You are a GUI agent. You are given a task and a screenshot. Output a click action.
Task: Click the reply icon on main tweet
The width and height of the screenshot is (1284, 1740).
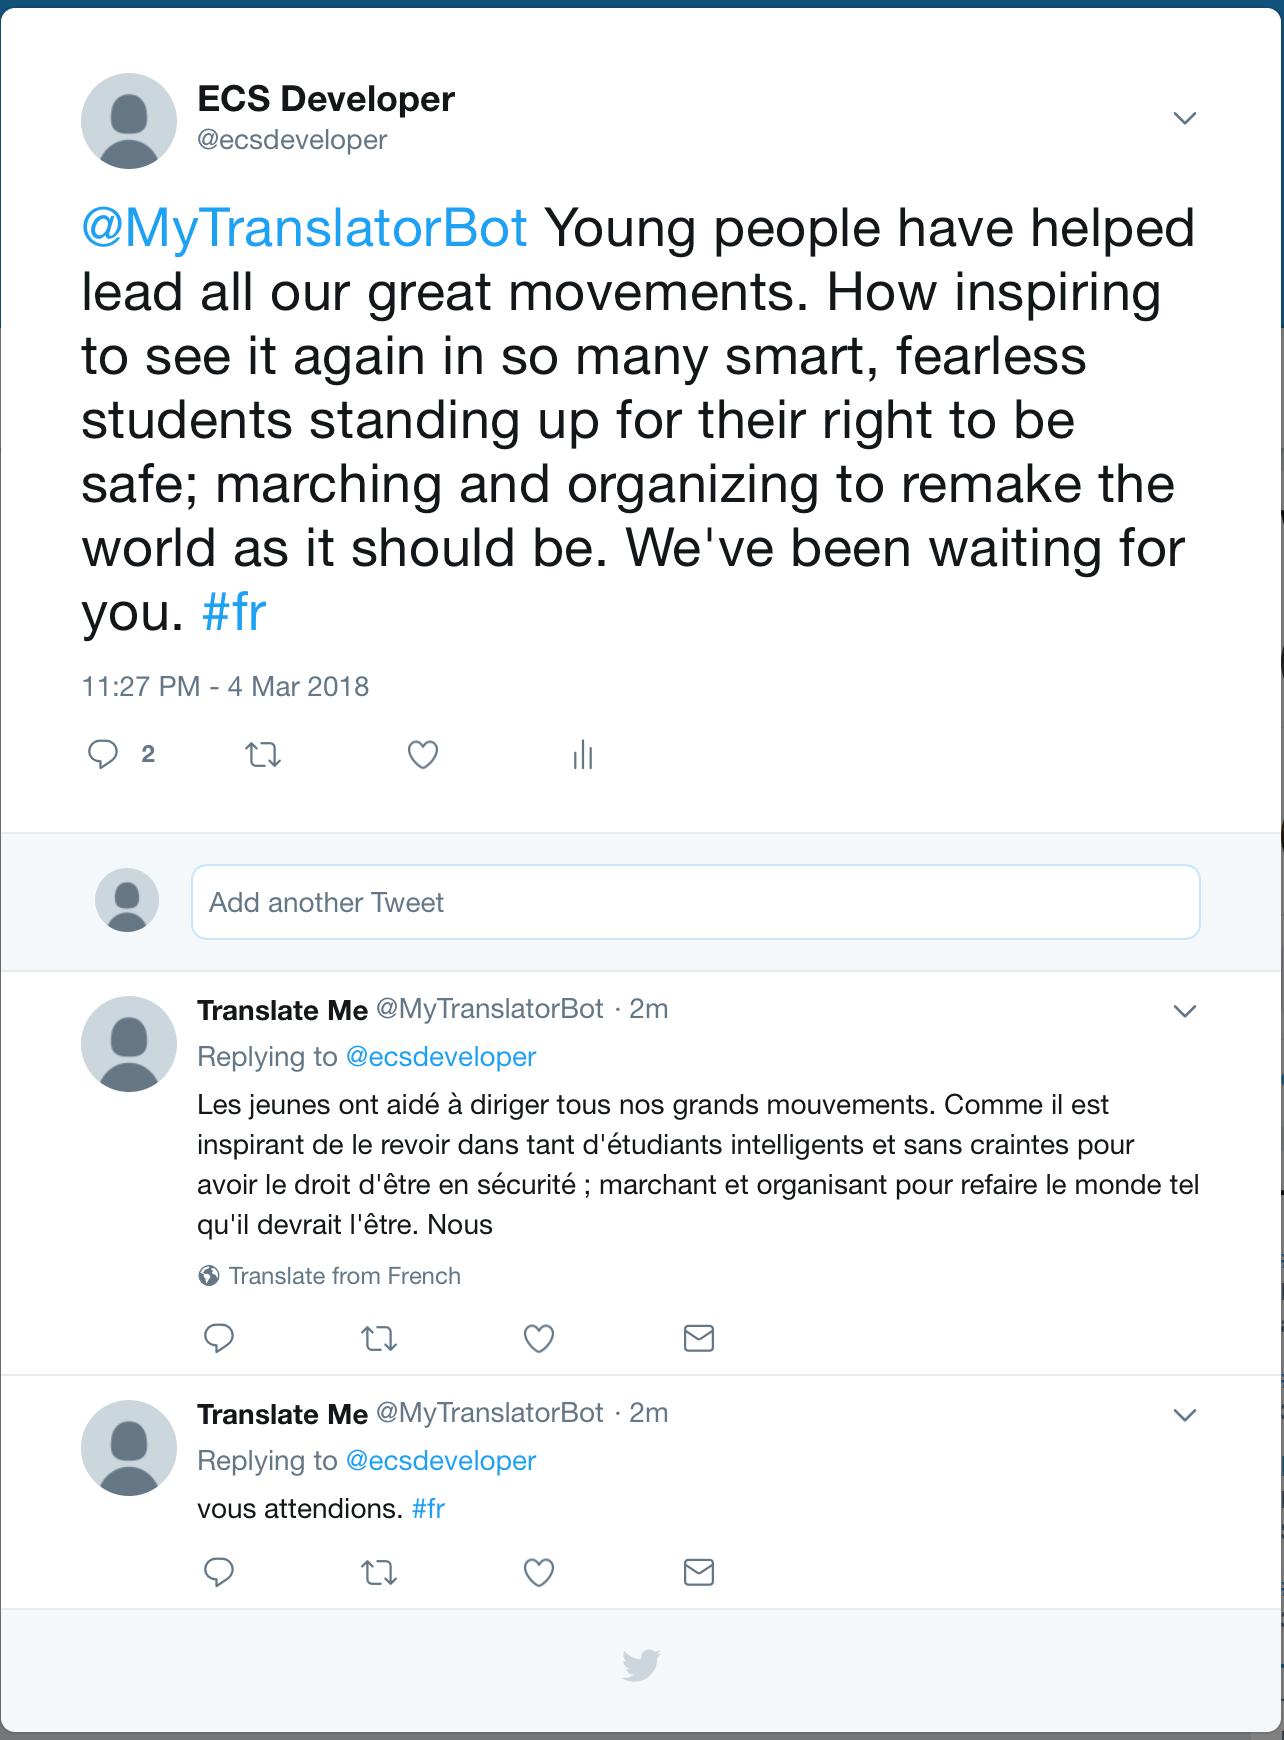point(103,754)
